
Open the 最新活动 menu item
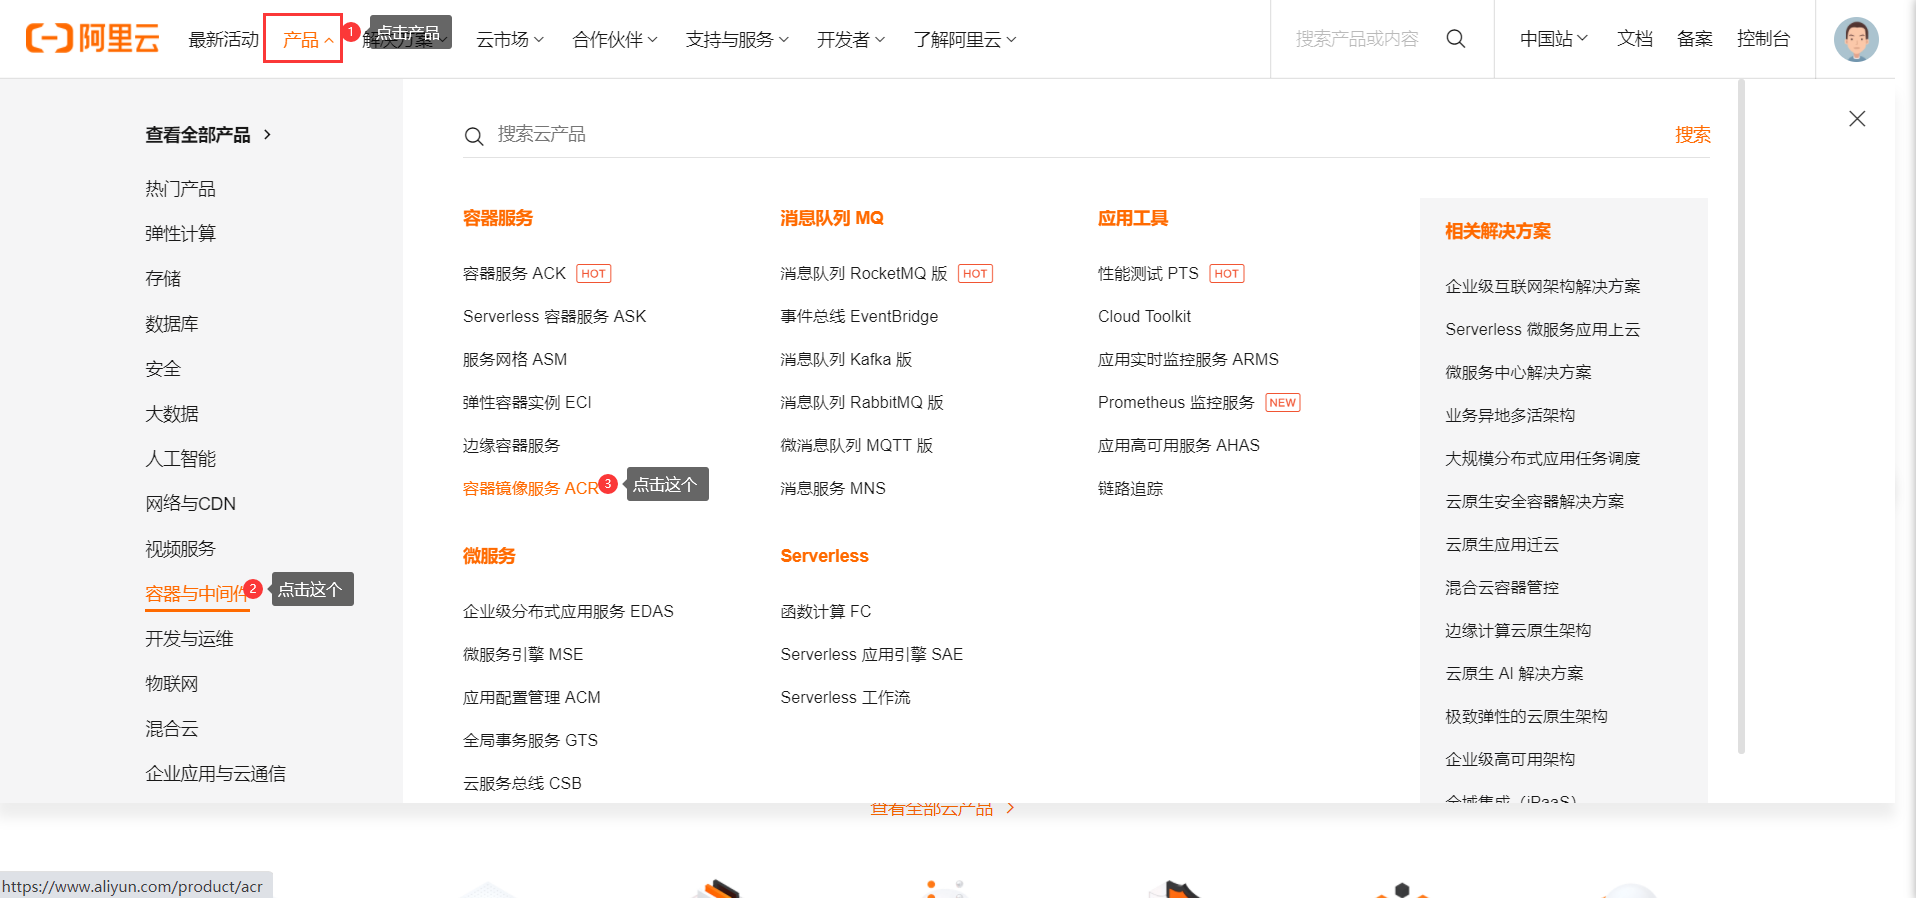(x=224, y=39)
